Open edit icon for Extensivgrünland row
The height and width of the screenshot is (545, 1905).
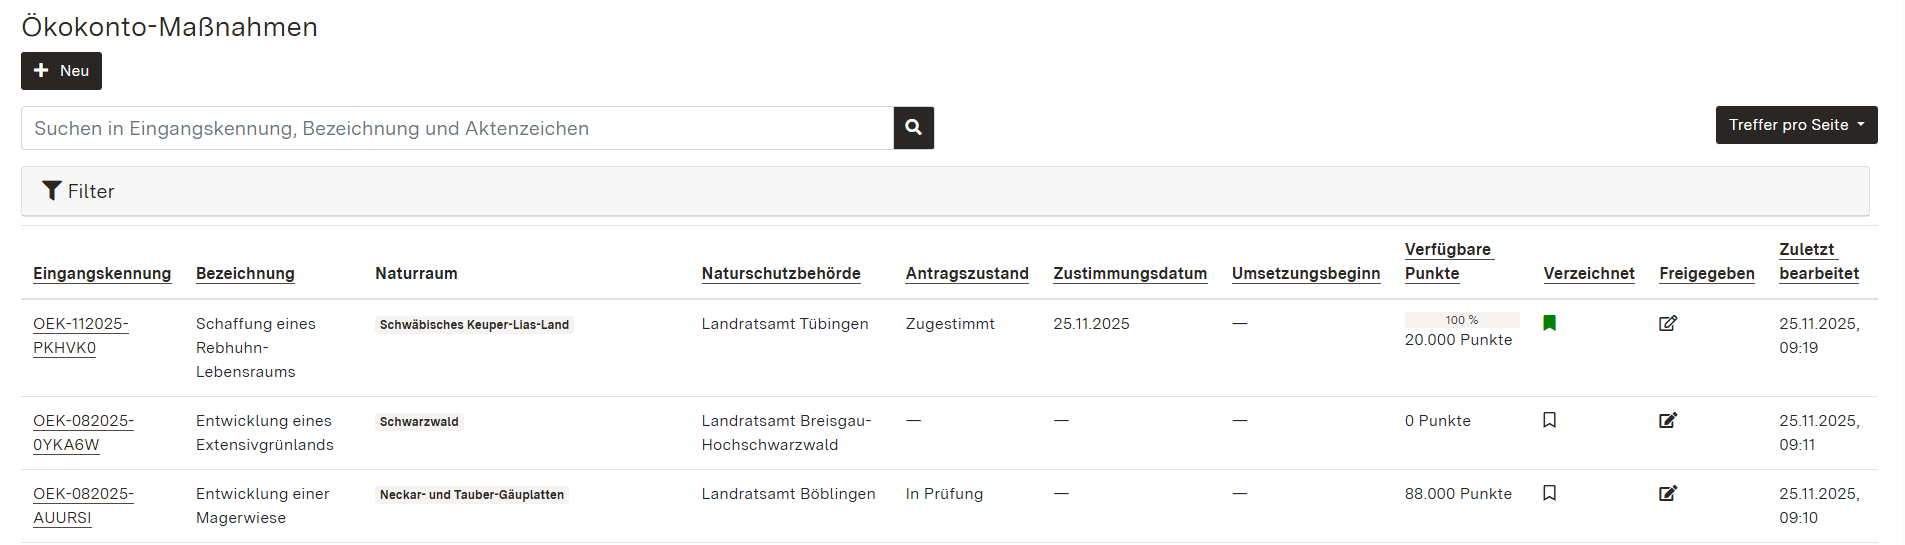(x=1667, y=420)
